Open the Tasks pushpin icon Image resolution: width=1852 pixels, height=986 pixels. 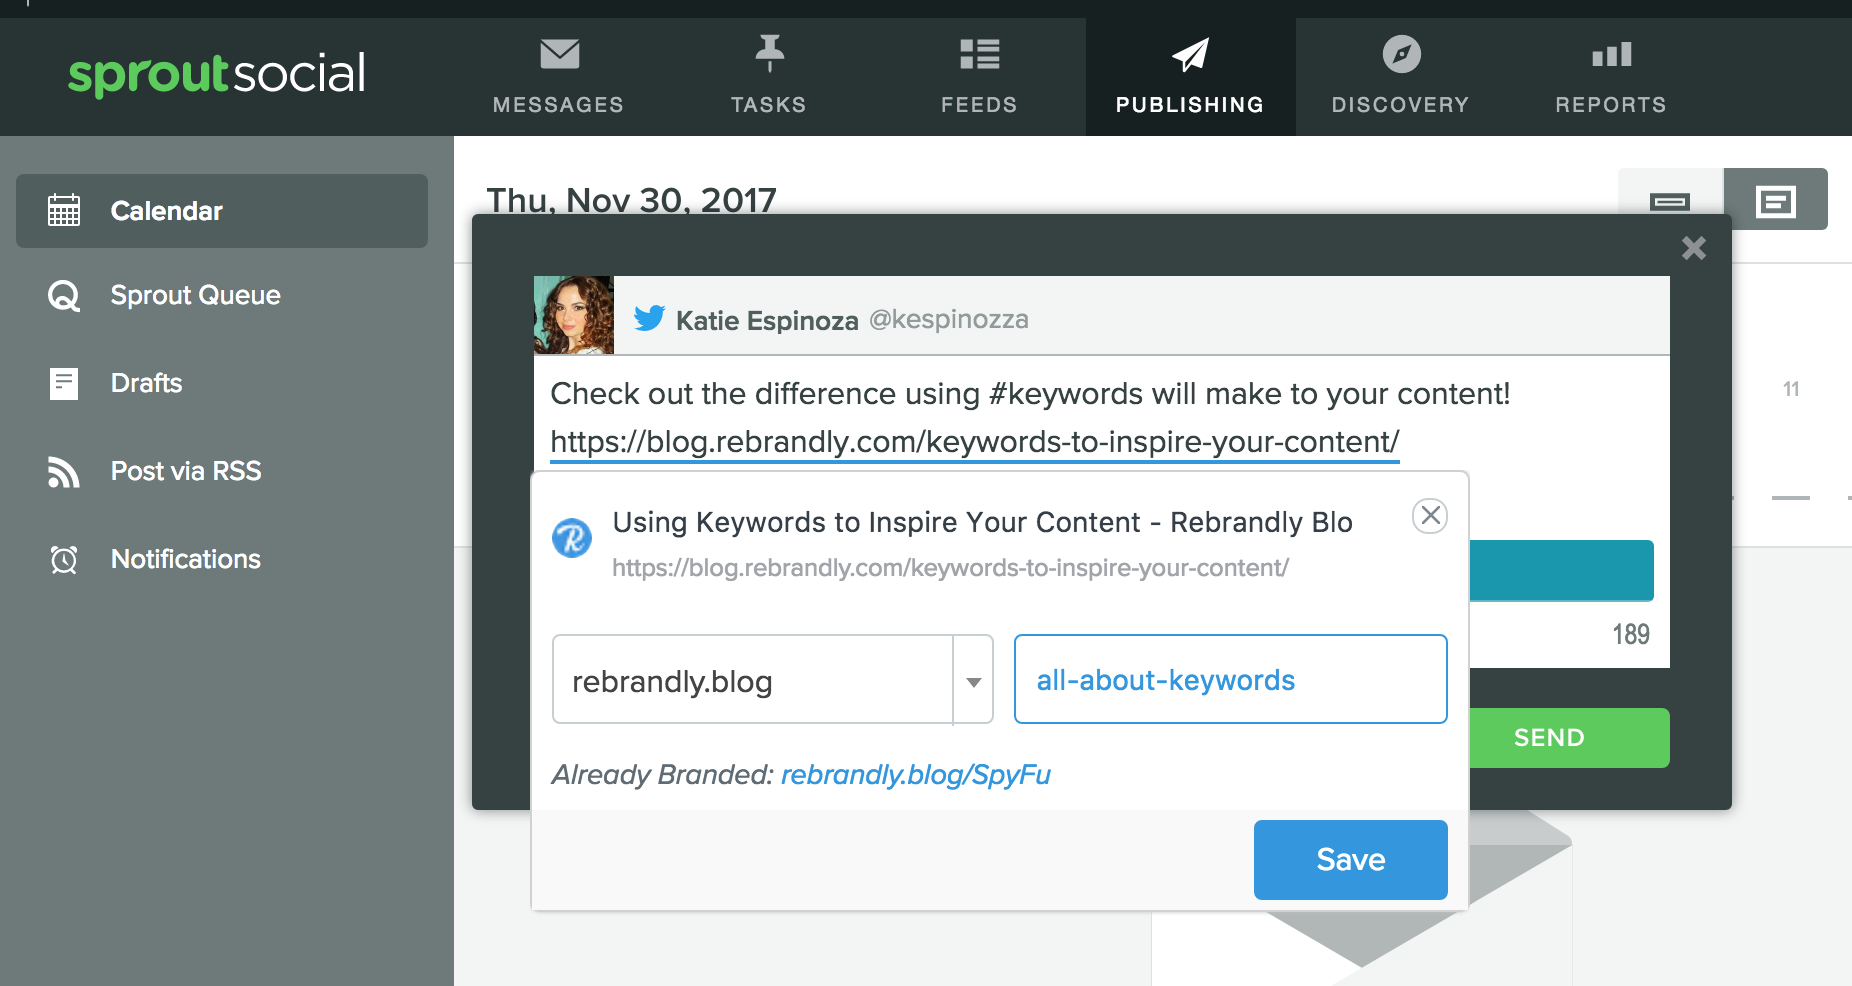pos(769,53)
